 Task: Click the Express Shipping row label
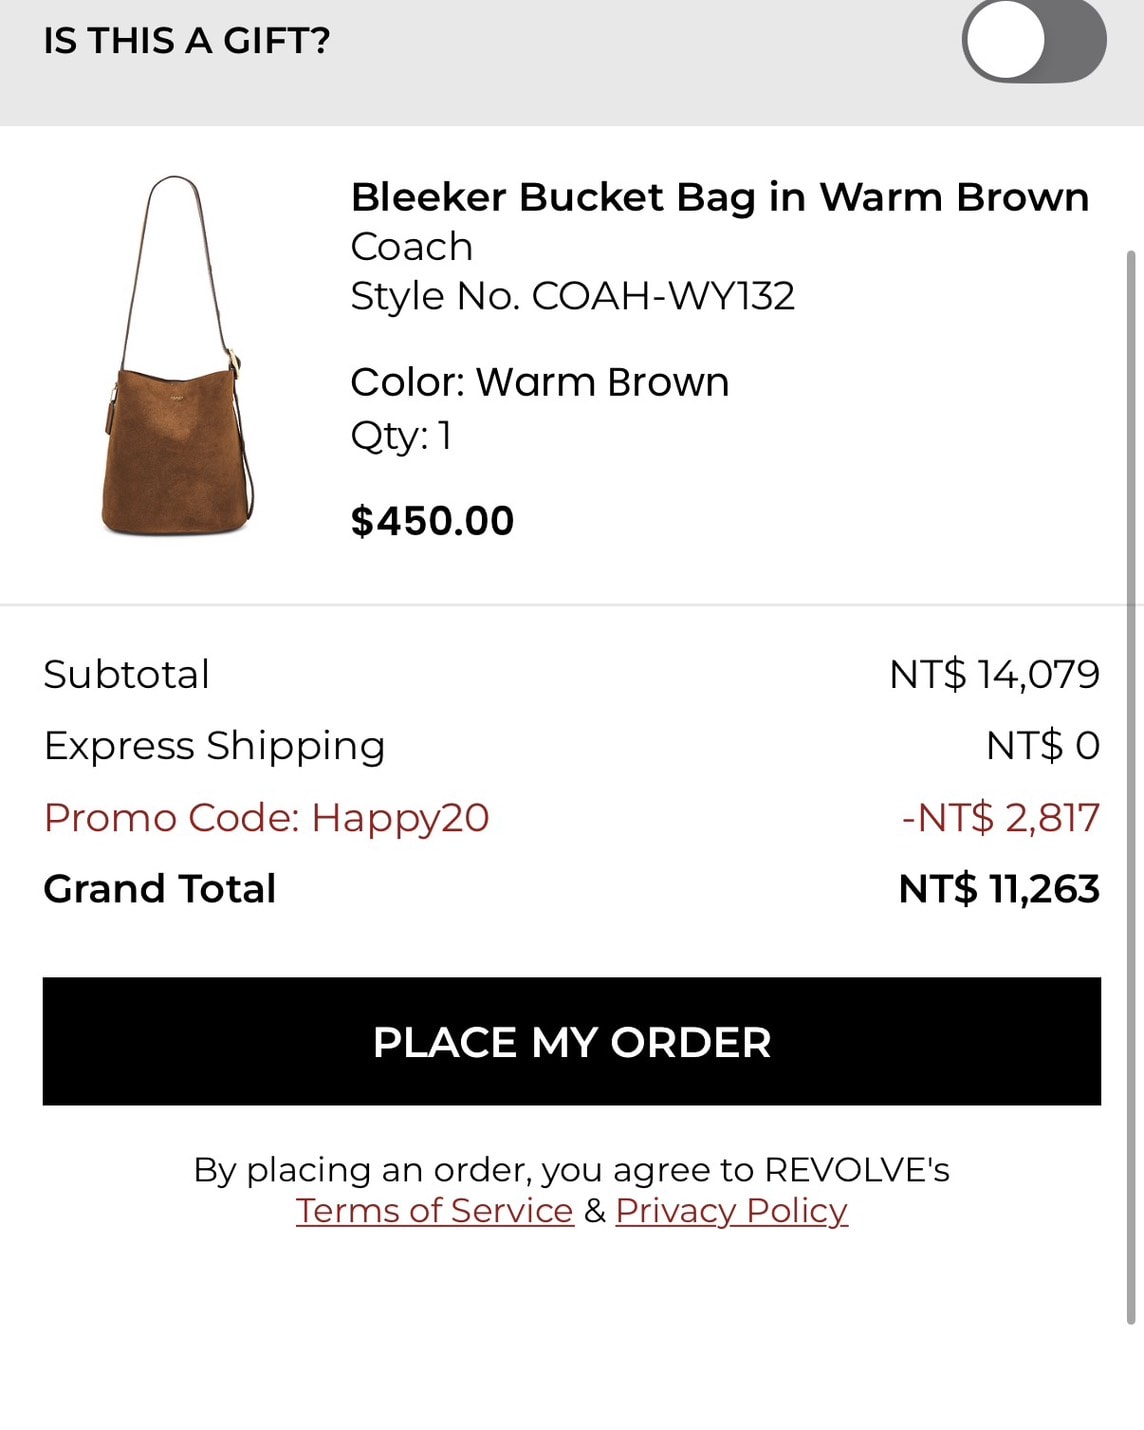coord(215,746)
